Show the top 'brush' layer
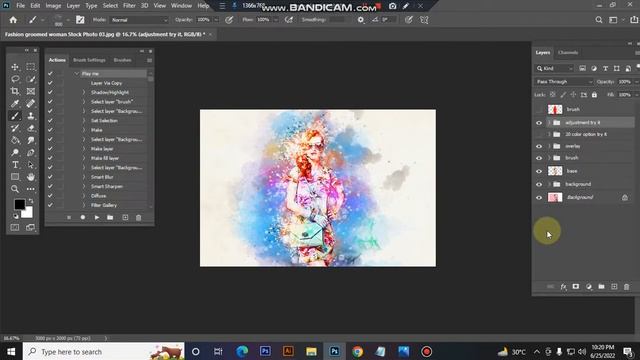The height and width of the screenshot is (360, 640). [x=539, y=109]
